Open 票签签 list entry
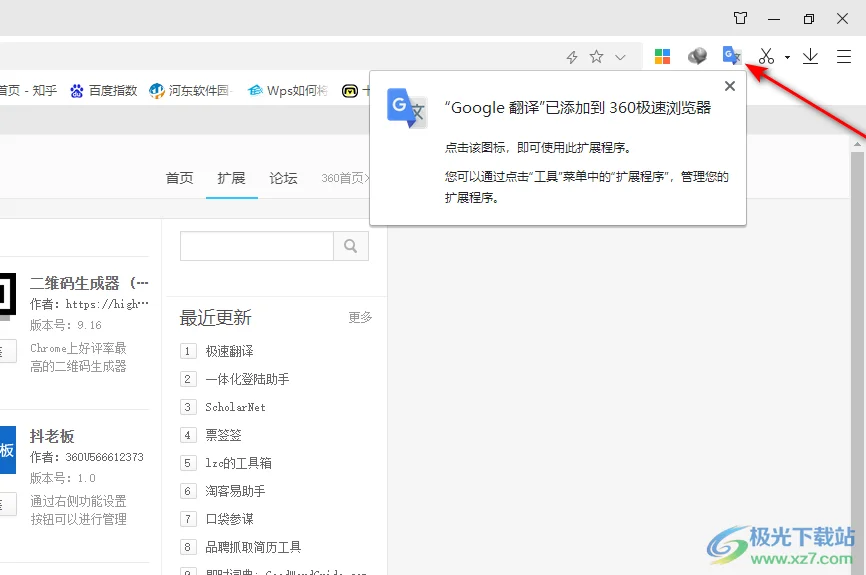The height and width of the screenshot is (575, 866). point(224,435)
